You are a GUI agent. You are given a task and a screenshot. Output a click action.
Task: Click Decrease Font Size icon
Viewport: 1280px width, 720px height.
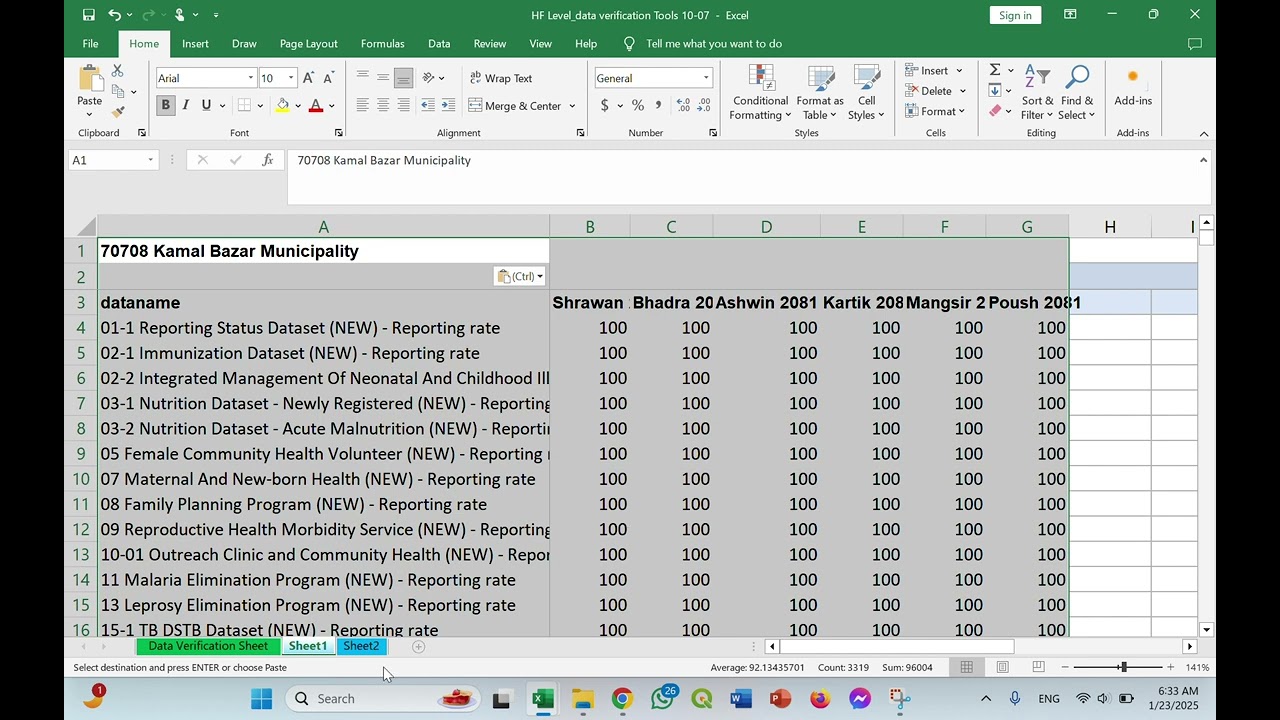(x=328, y=78)
